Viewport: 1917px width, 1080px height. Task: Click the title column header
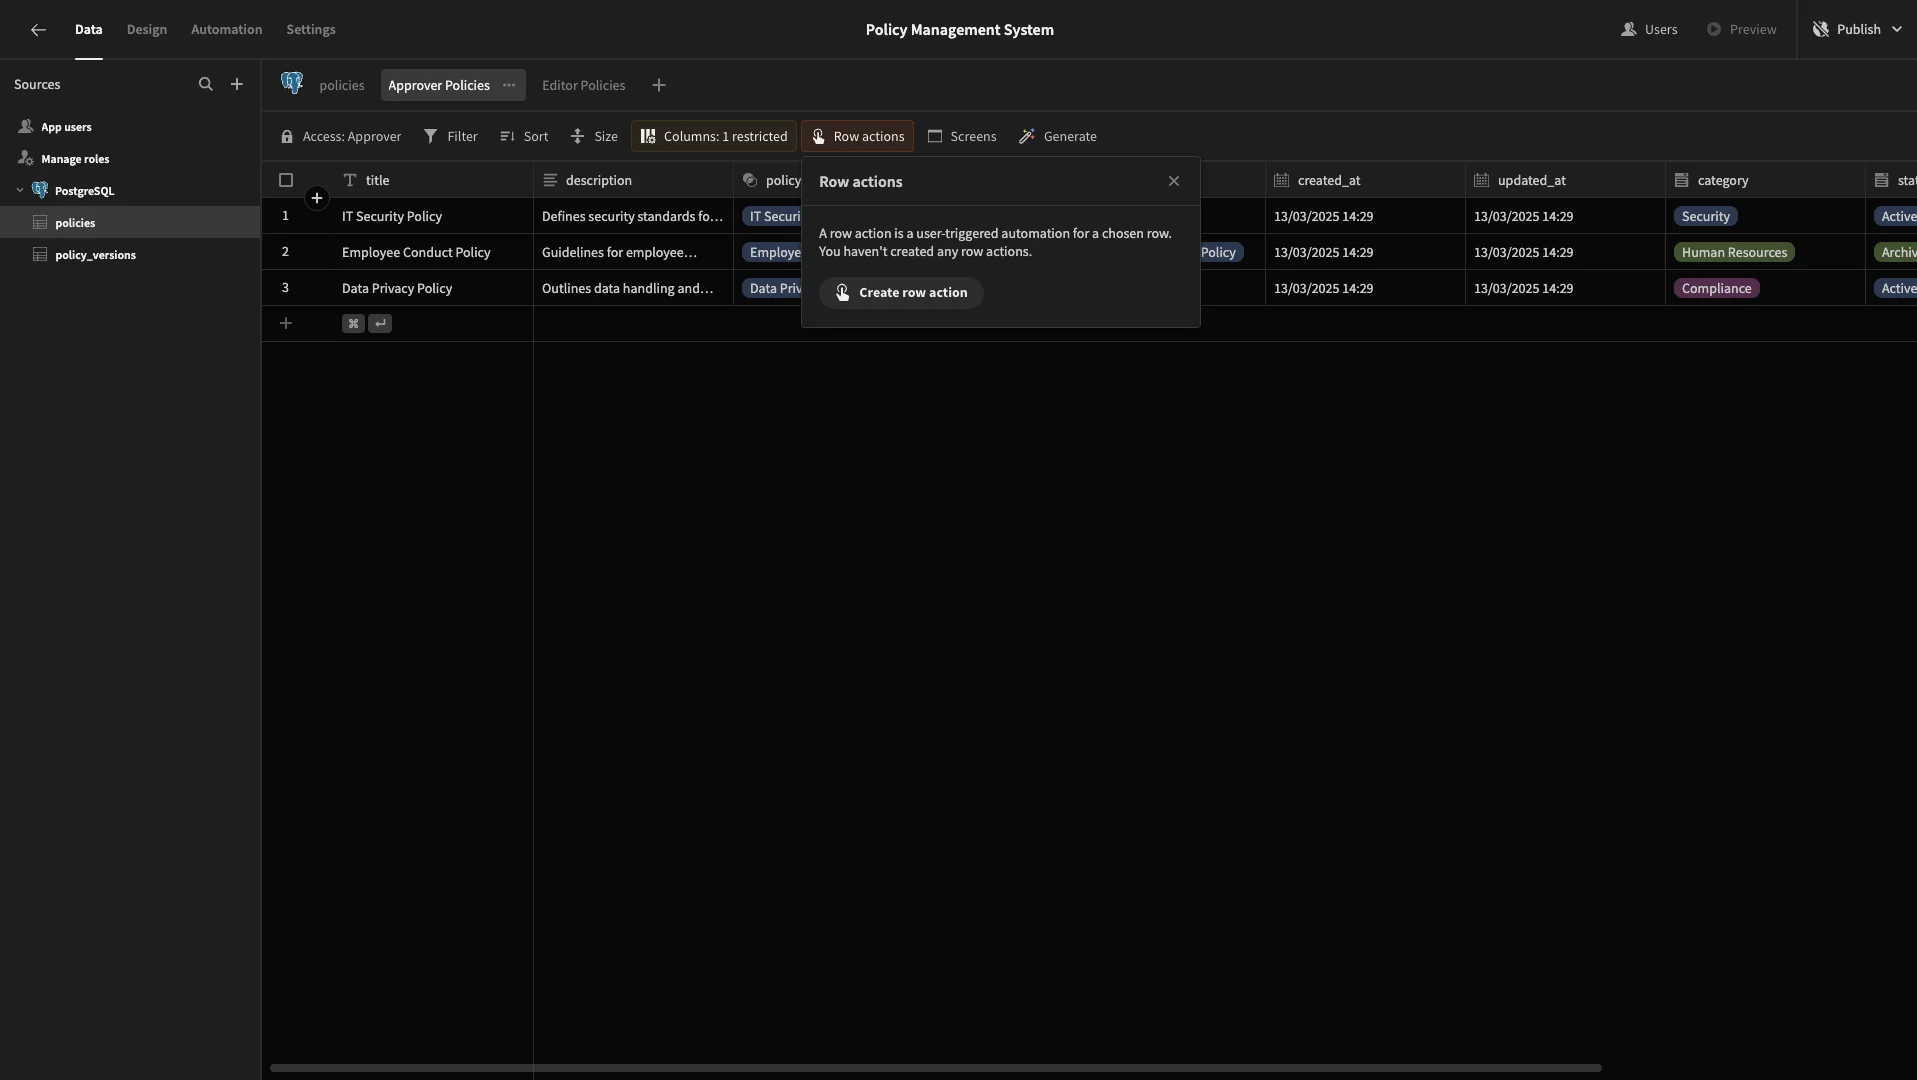[433, 180]
